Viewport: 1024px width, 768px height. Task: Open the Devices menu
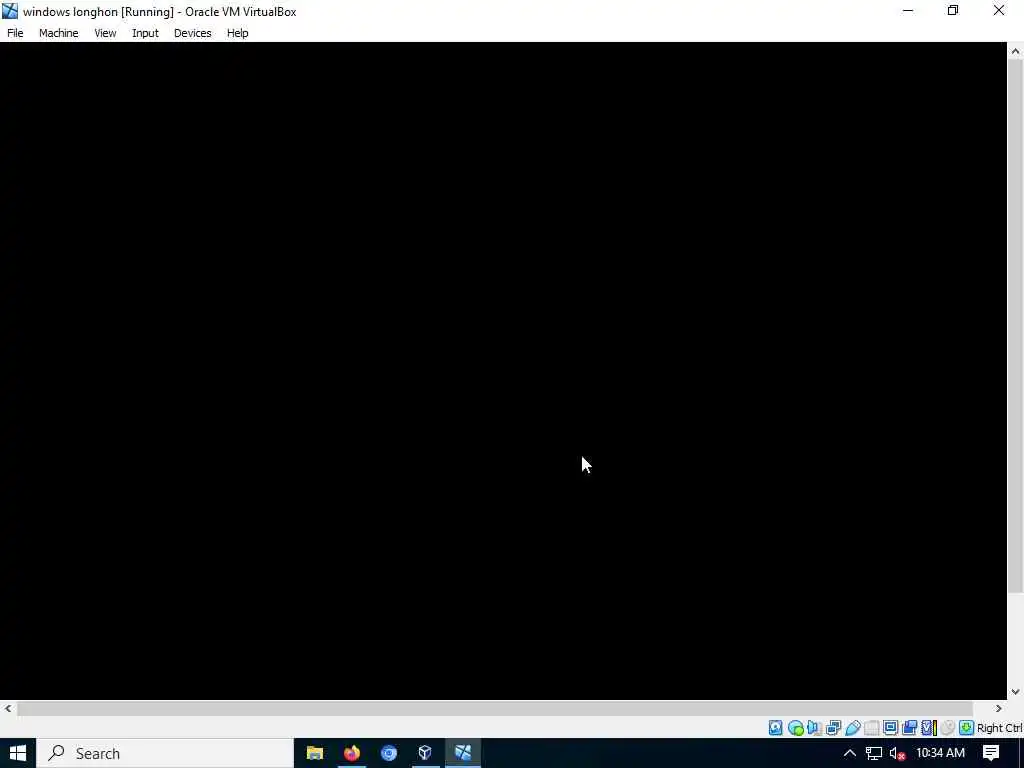[x=193, y=33]
